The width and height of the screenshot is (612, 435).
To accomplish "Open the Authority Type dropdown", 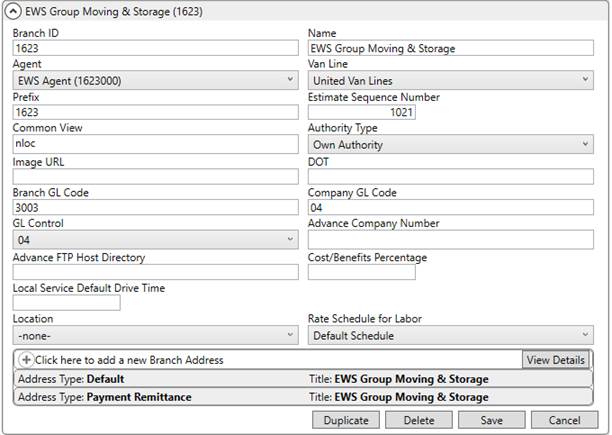I will tap(450, 144).
